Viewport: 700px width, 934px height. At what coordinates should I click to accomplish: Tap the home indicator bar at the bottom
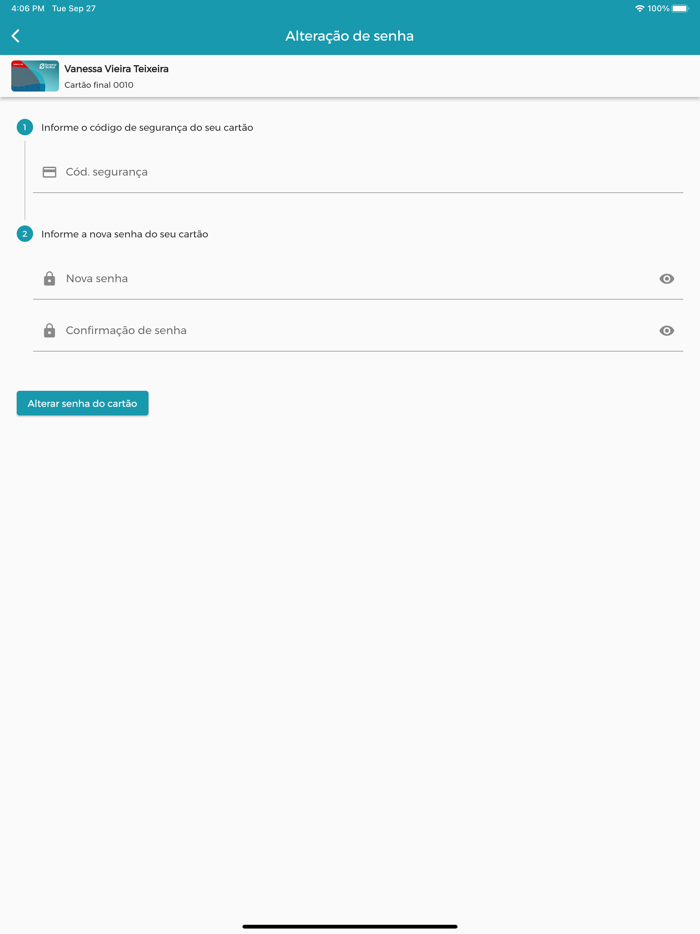(350, 926)
